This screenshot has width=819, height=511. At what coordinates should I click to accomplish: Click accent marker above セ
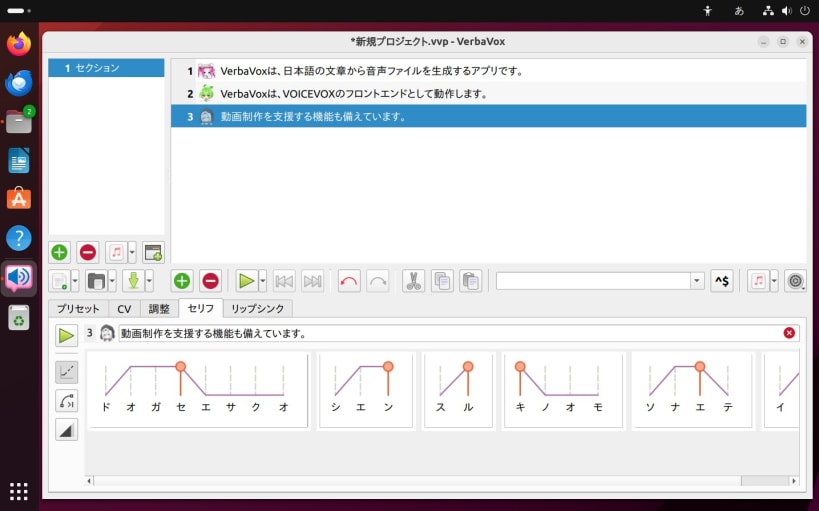point(181,366)
